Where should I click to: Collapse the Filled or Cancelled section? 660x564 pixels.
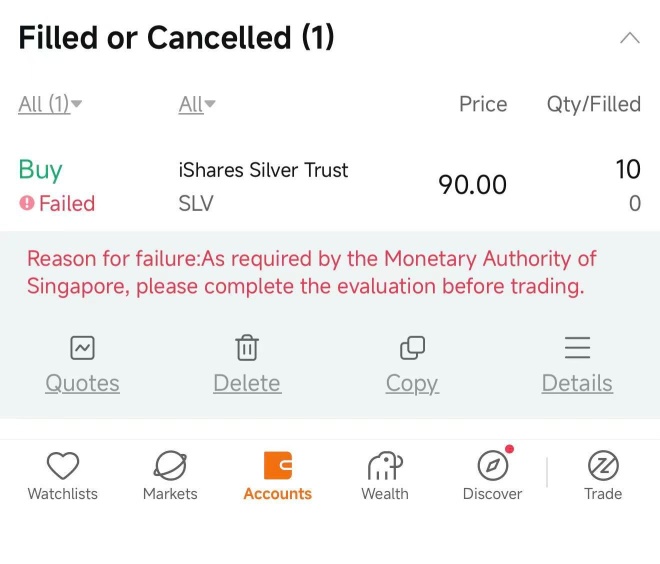[630, 38]
